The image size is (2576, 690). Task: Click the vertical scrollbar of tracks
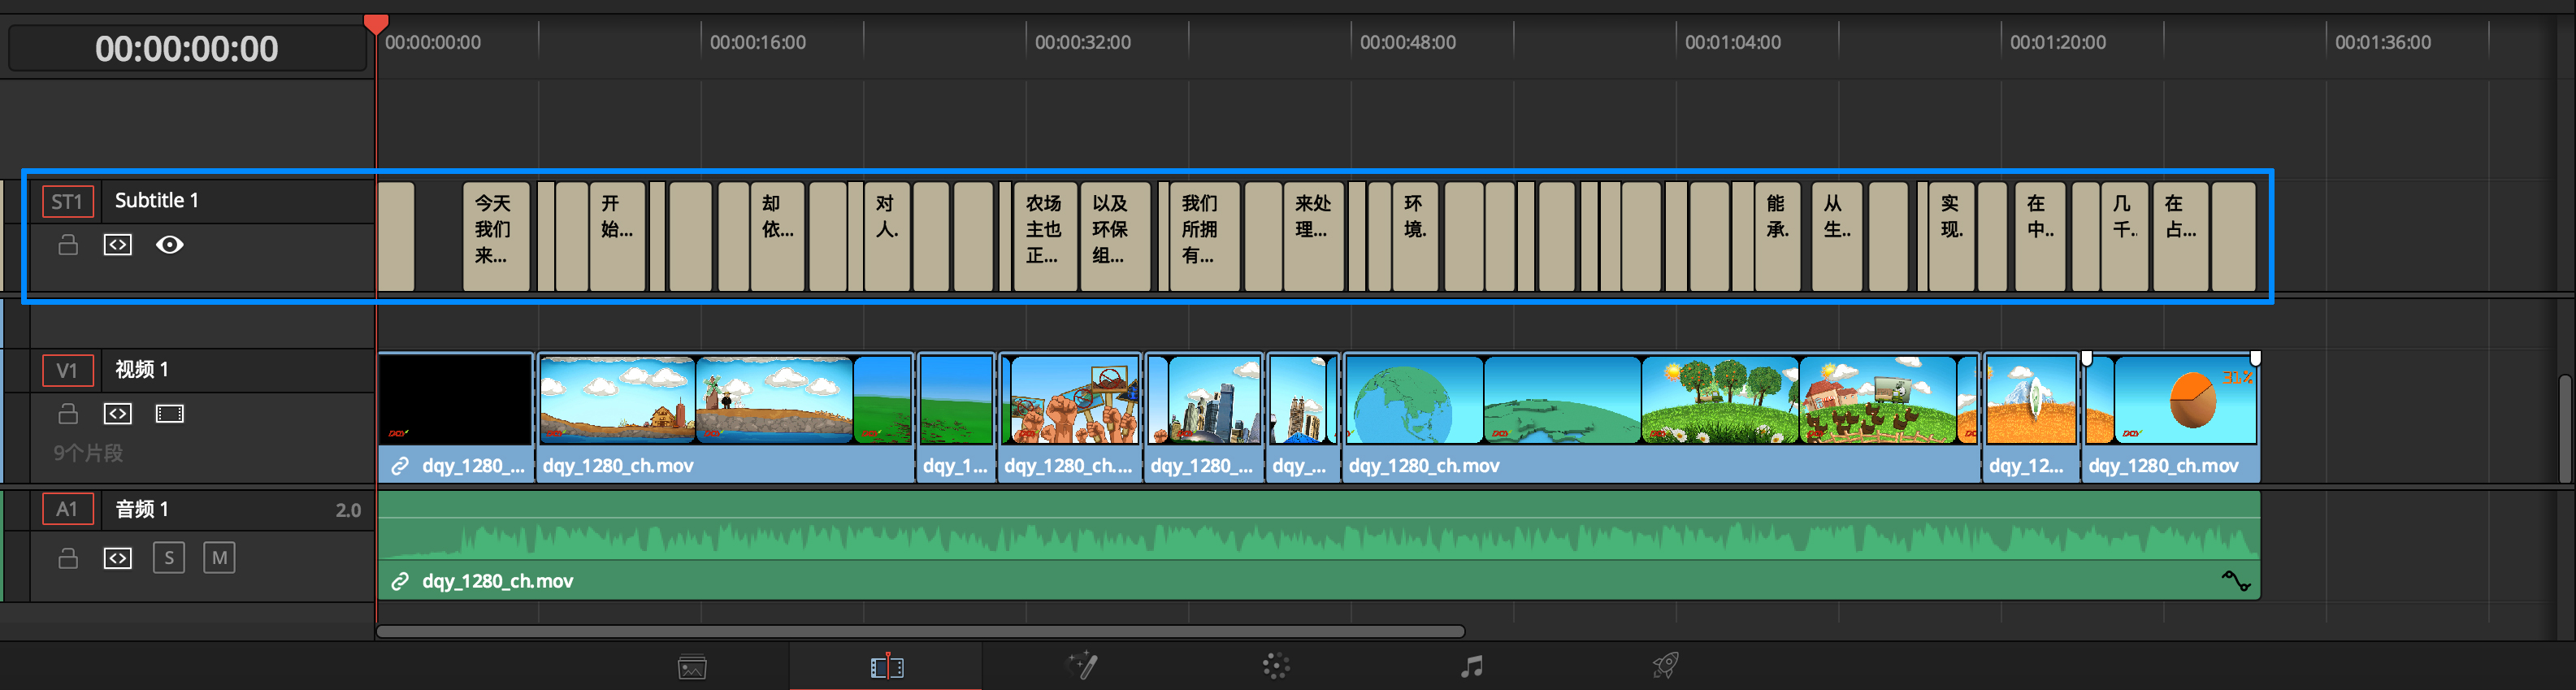pos(2564,430)
